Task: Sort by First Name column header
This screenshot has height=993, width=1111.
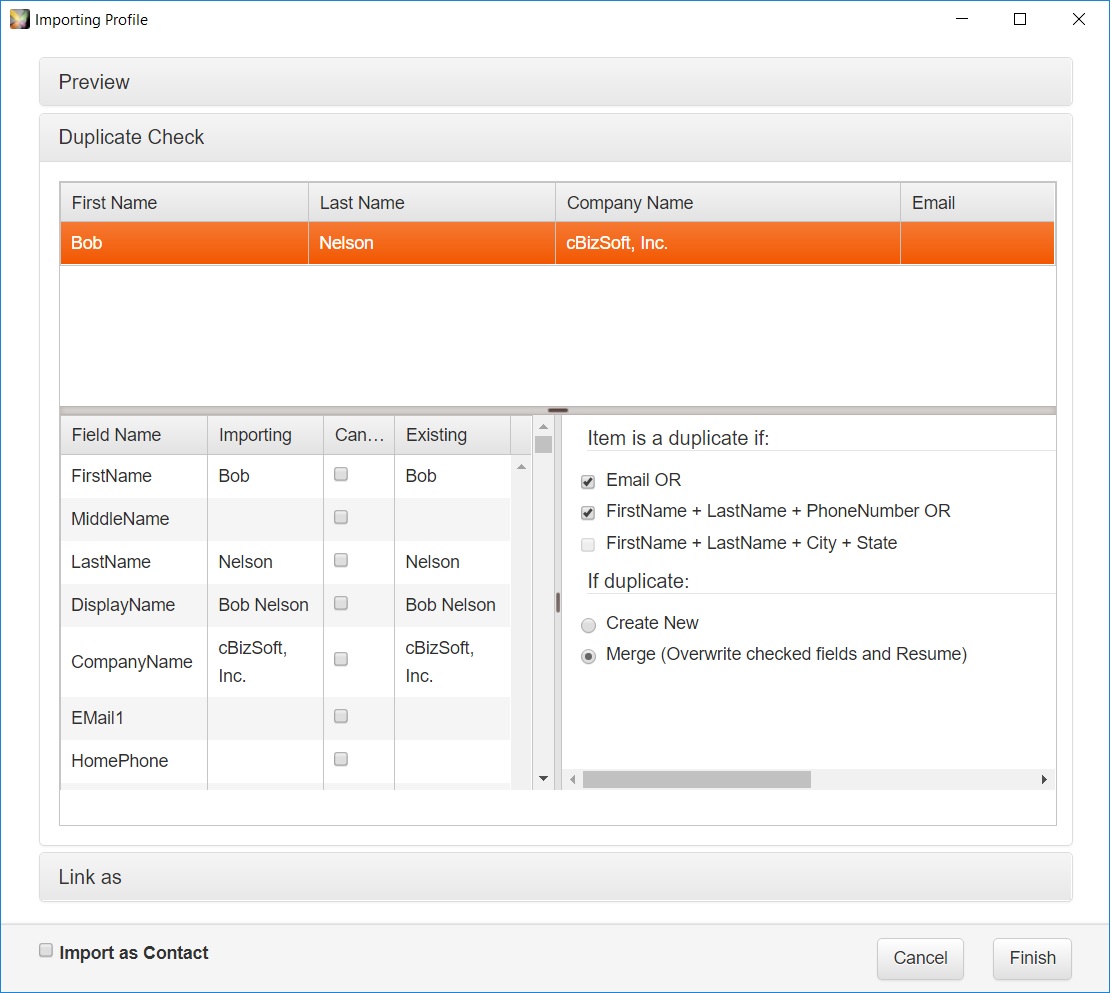Action: coord(184,203)
